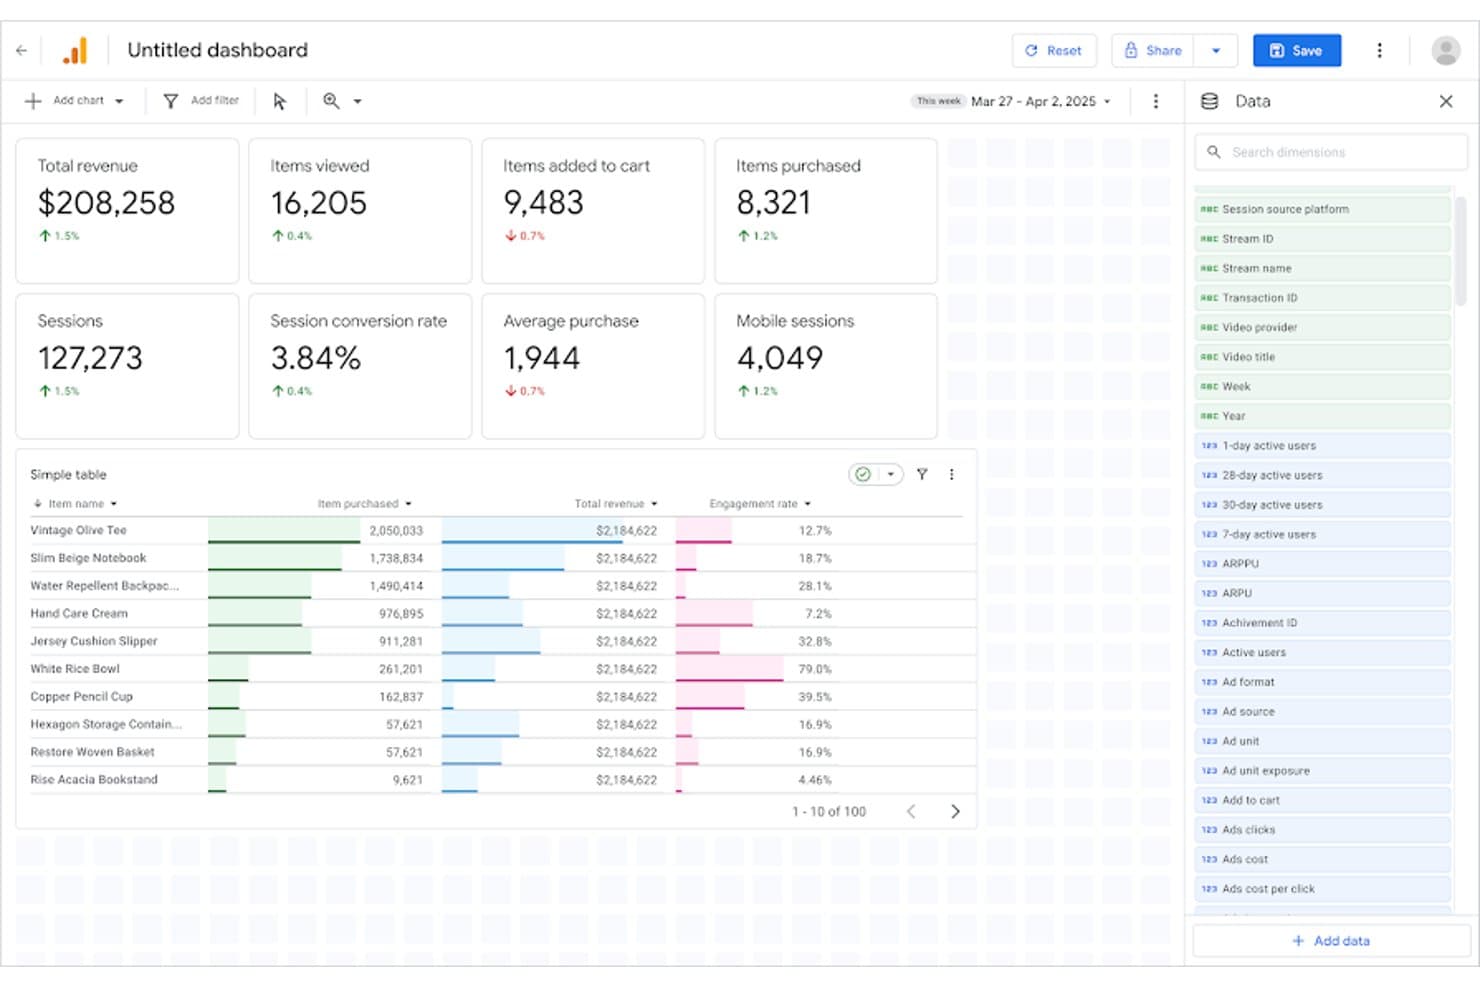Click the Add data link
This screenshot has width=1480, height=987.
[1331, 941]
